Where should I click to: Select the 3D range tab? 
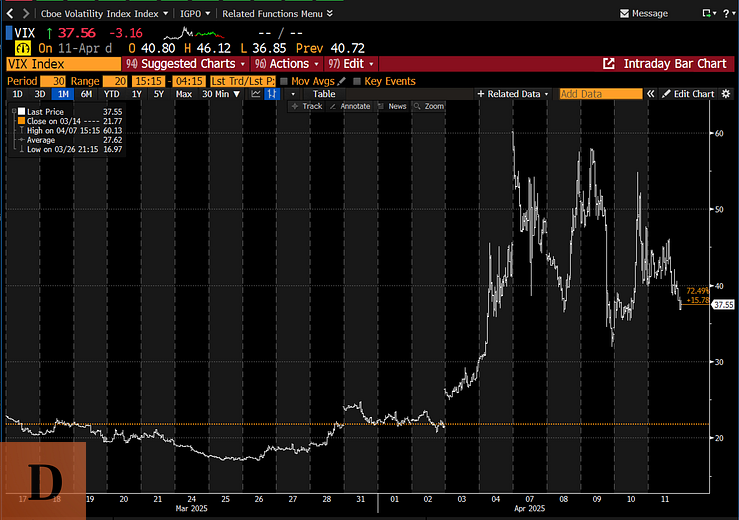[x=40, y=94]
